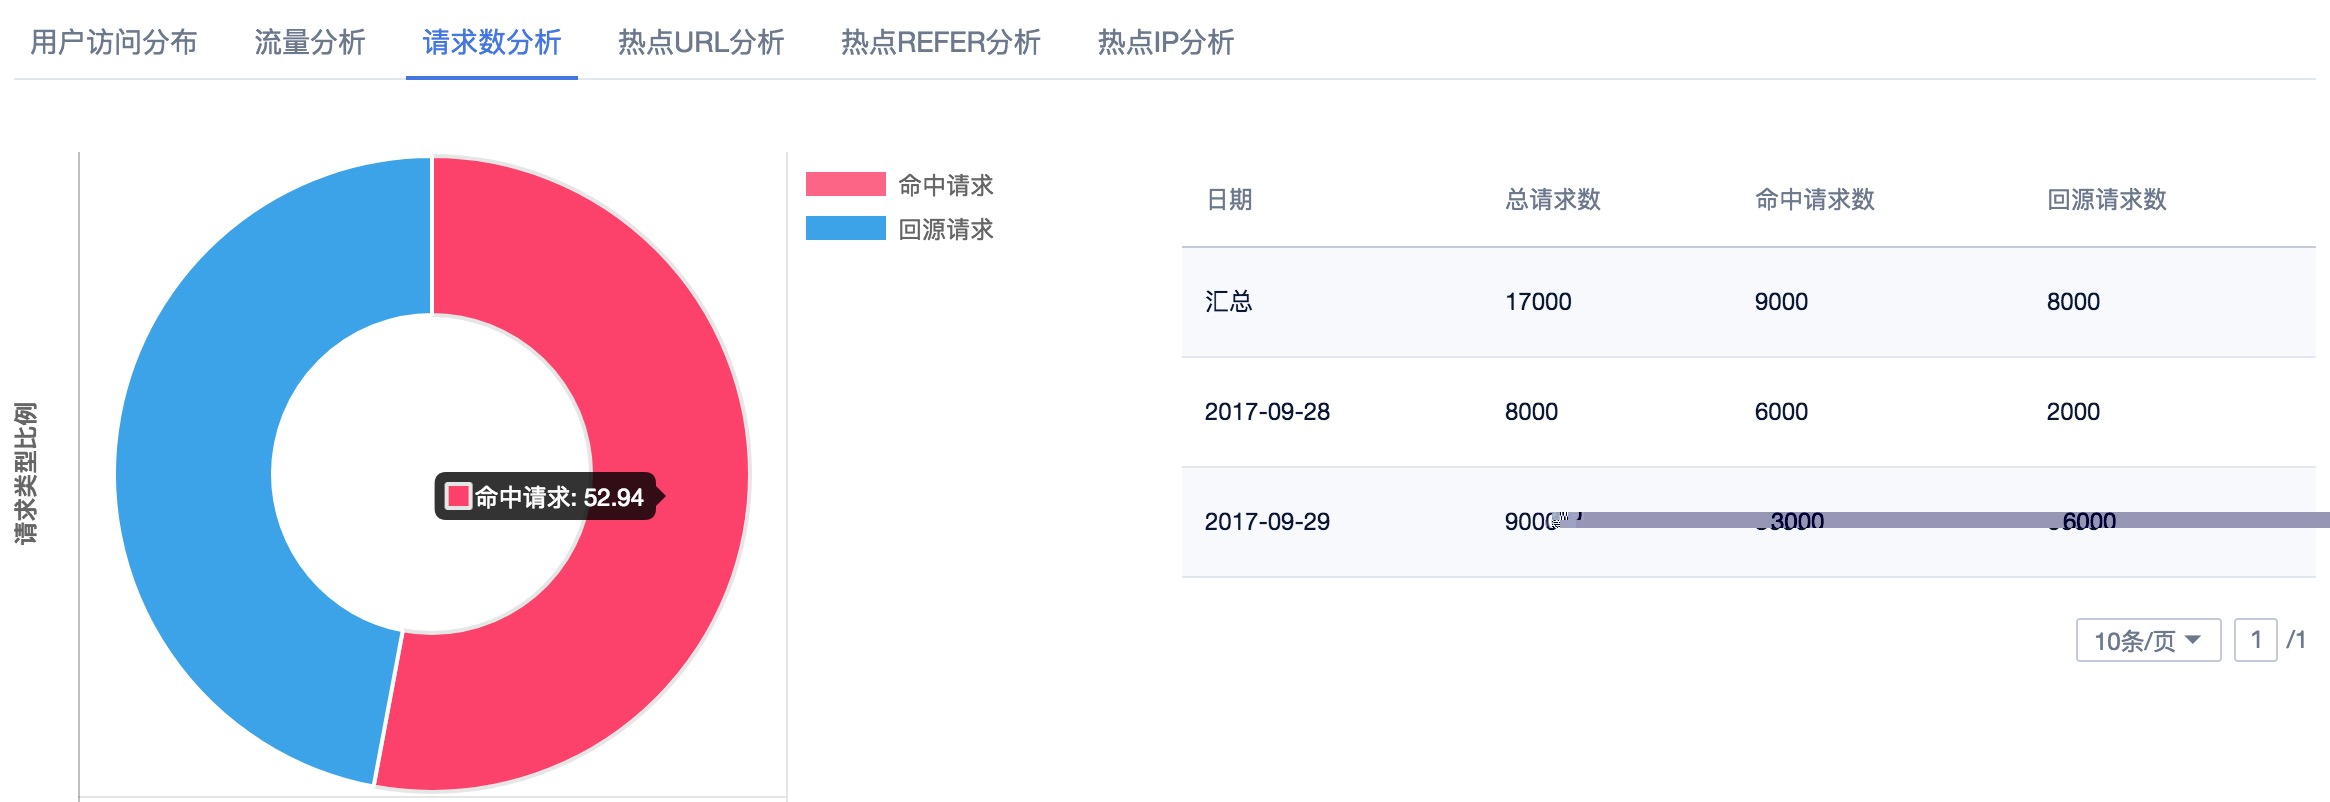Open the 用户访问分布 tab

(114, 42)
